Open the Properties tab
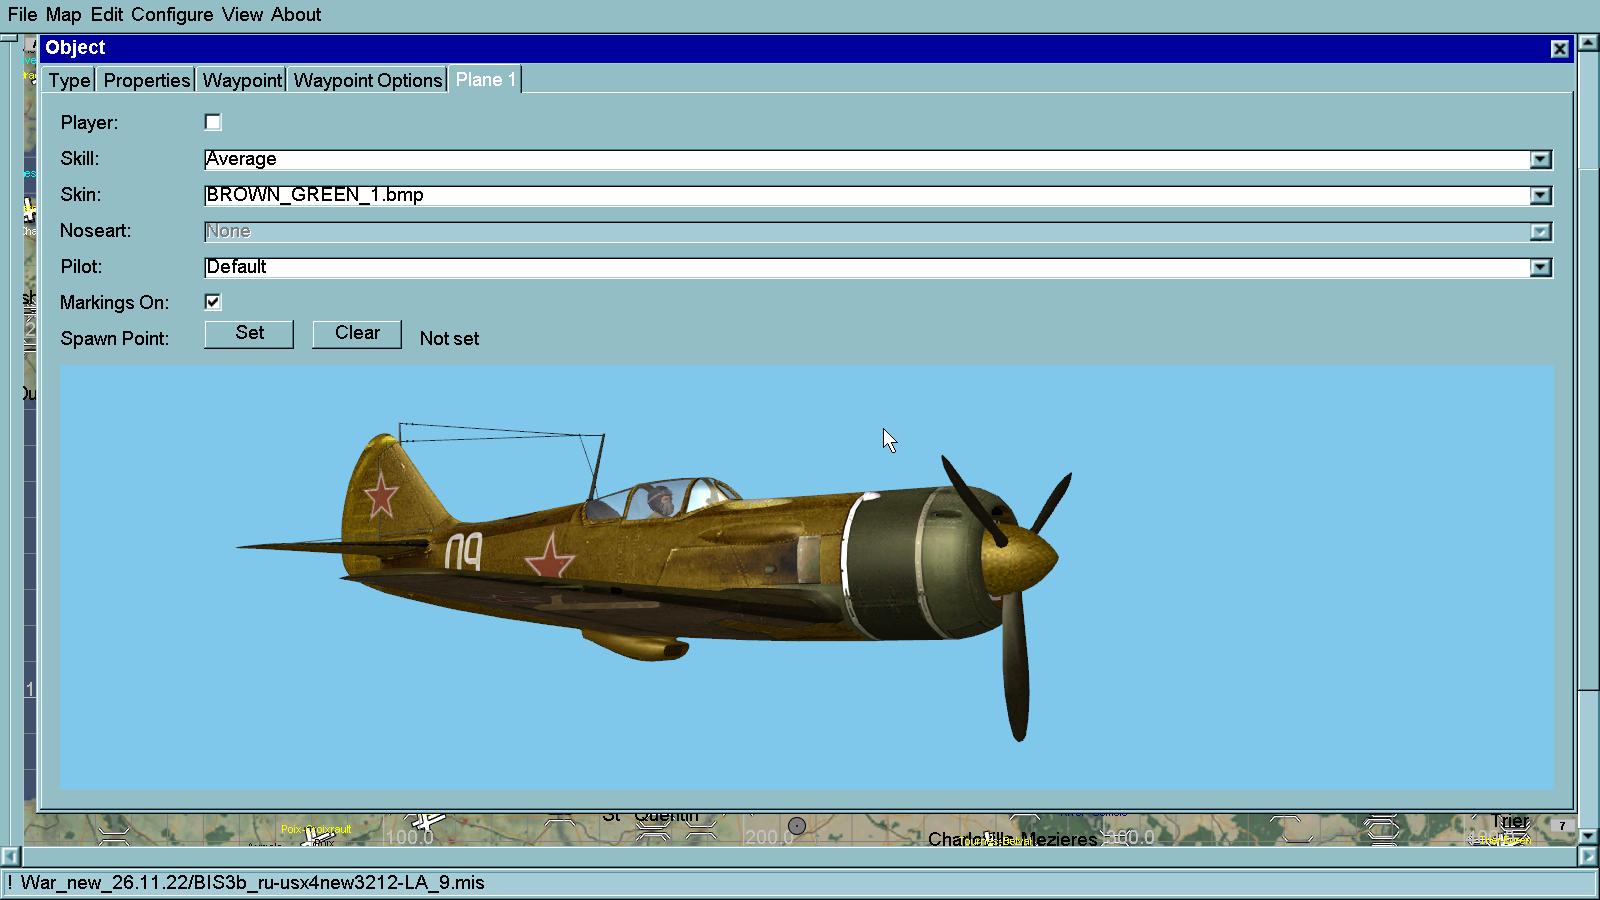 146,81
